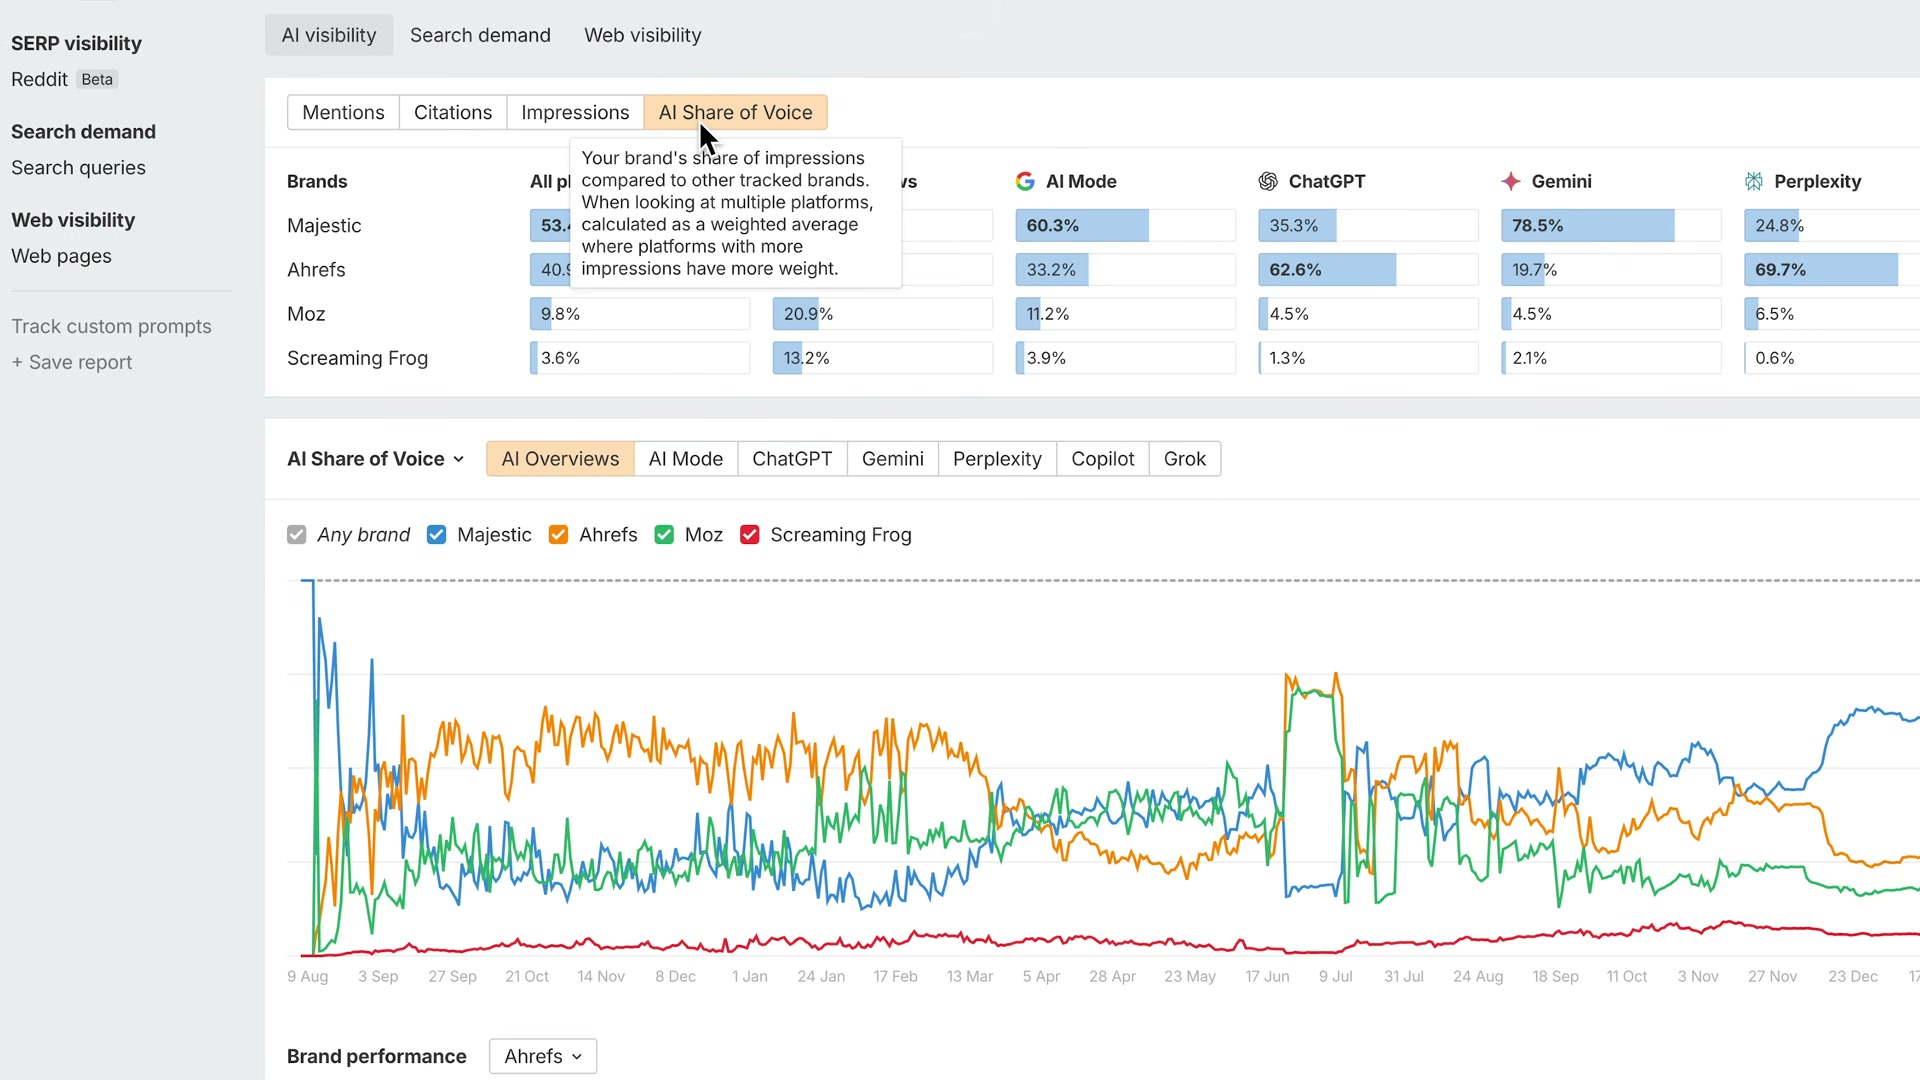Image resolution: width=1920 pixels, height=1080 pixels.
Task: Click the Brands column header
Action: click(x=317, y=181)
